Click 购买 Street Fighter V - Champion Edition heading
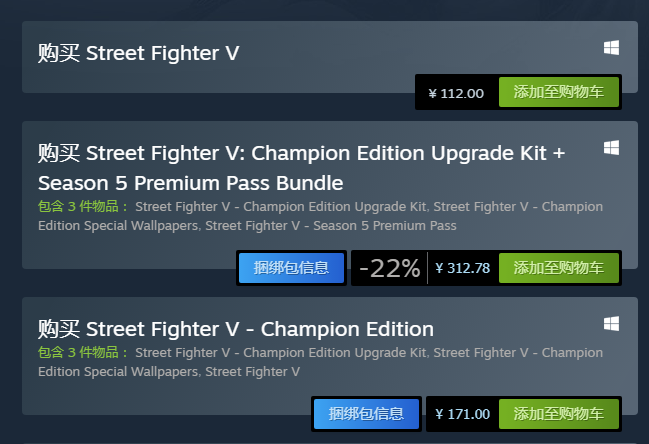 coord(236,329)
